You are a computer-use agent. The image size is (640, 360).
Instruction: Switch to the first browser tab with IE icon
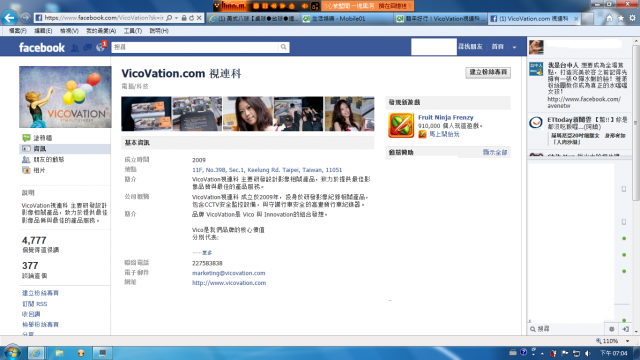254,19
